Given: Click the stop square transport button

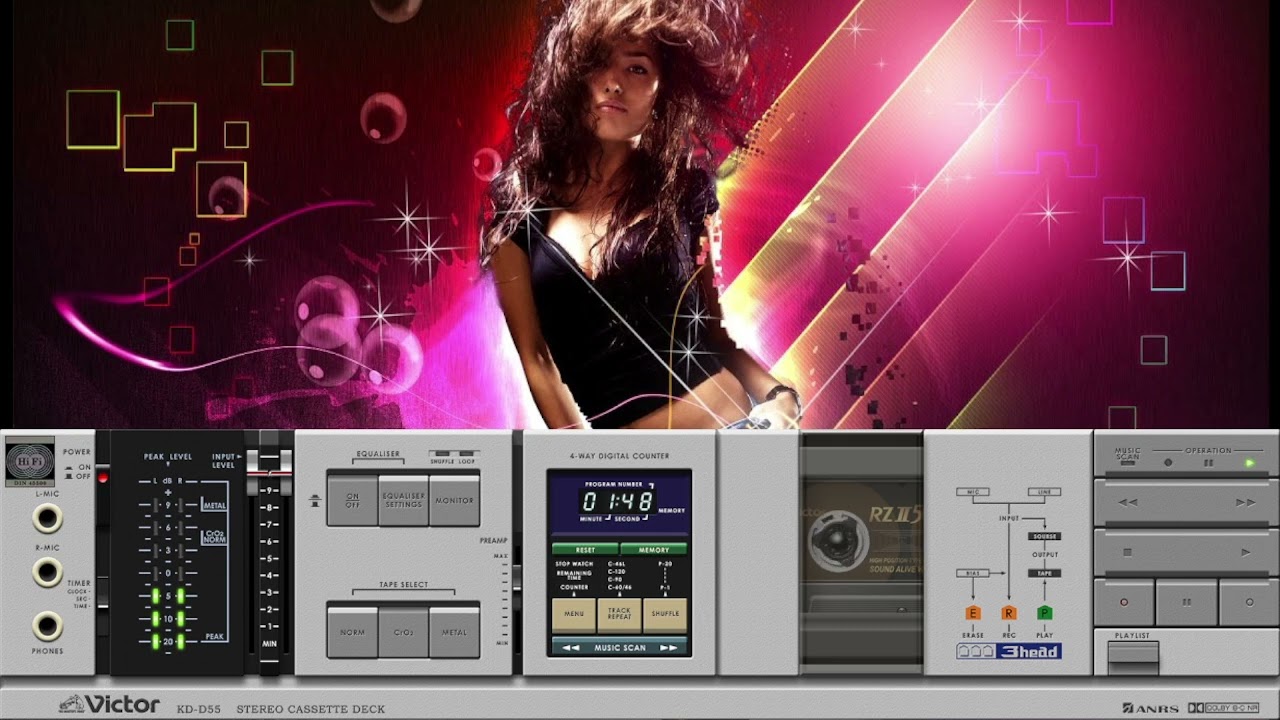Looking at the screenshot, I should click(1128, 552).
